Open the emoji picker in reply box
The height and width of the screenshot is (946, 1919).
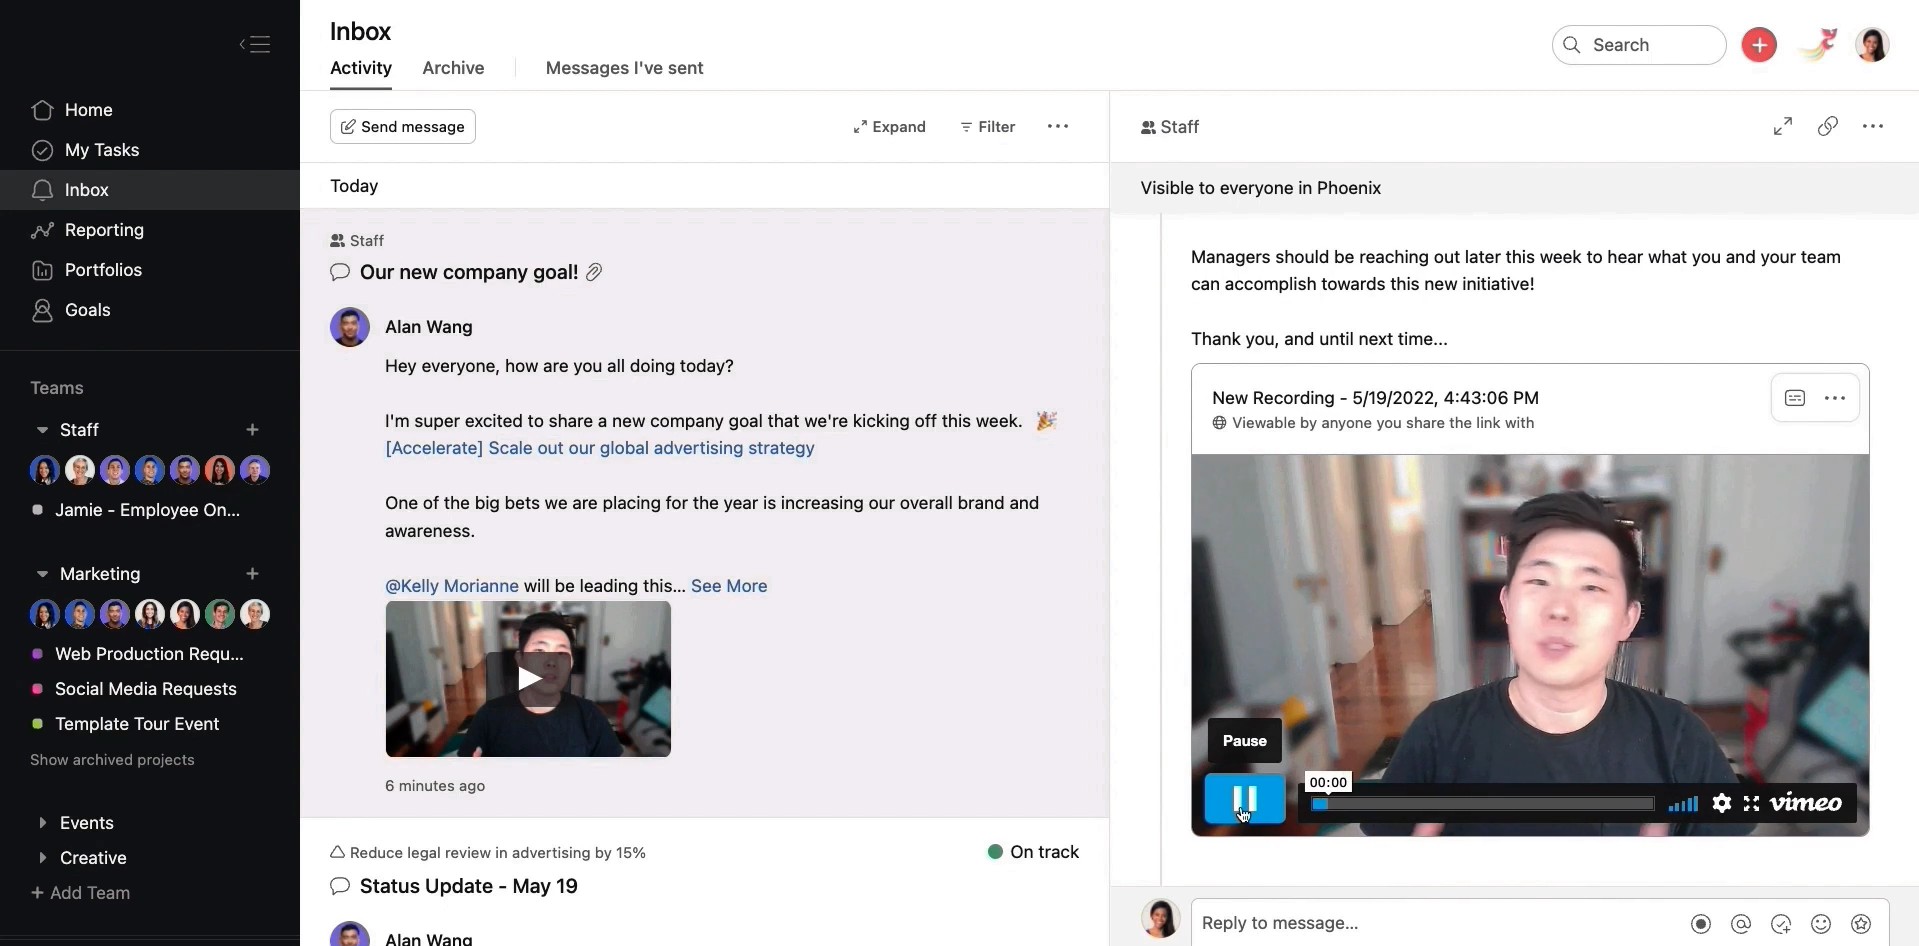coord(1821,924)
